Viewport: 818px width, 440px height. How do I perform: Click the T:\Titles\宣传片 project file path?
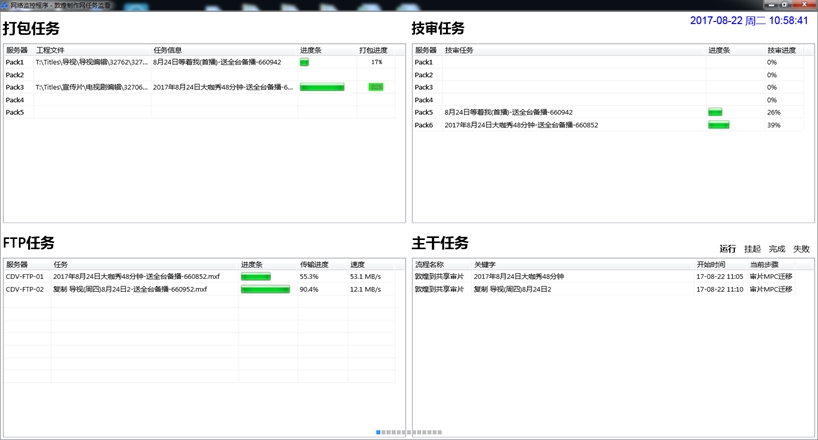[x=92, y=87]
